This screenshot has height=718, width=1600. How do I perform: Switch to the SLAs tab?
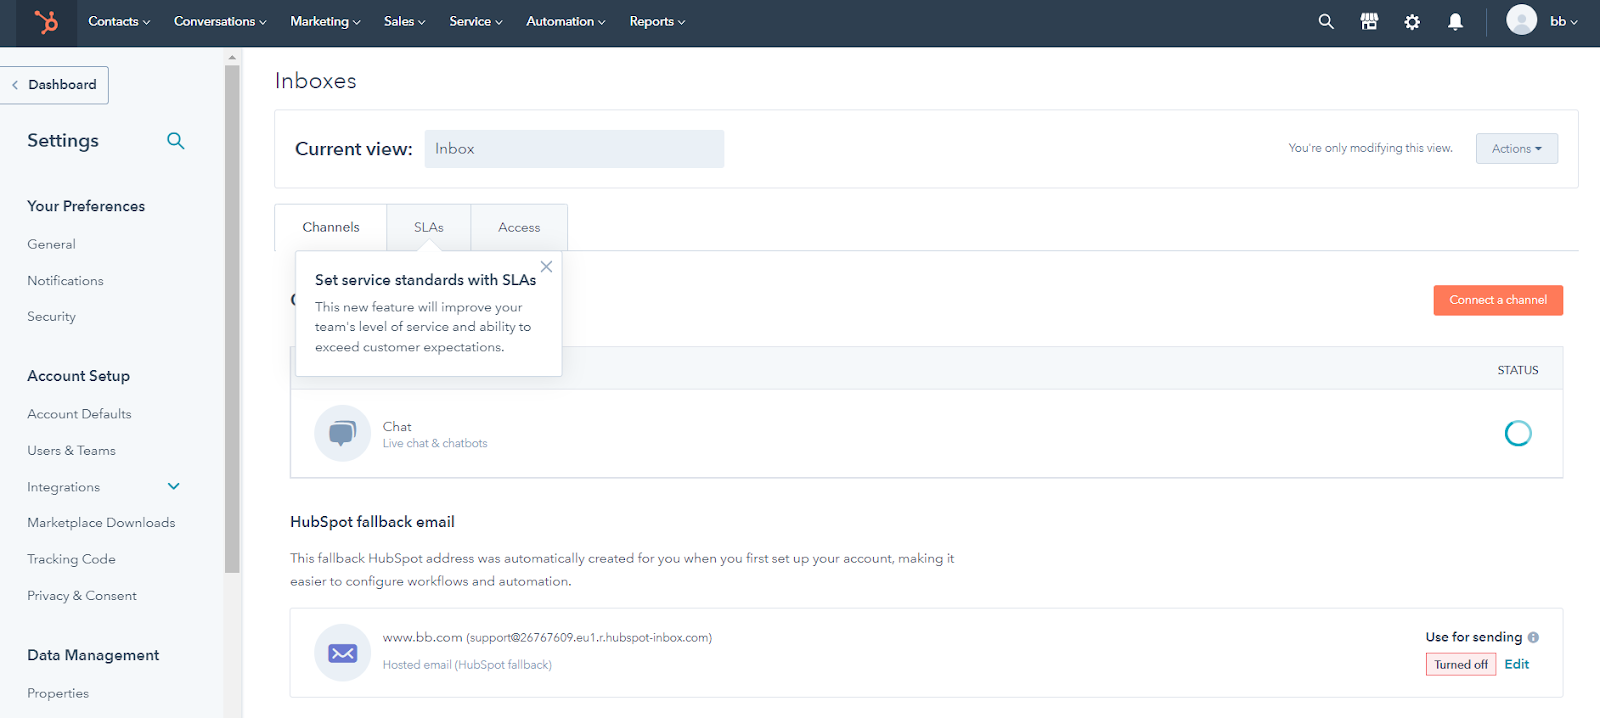click(428, 228)
